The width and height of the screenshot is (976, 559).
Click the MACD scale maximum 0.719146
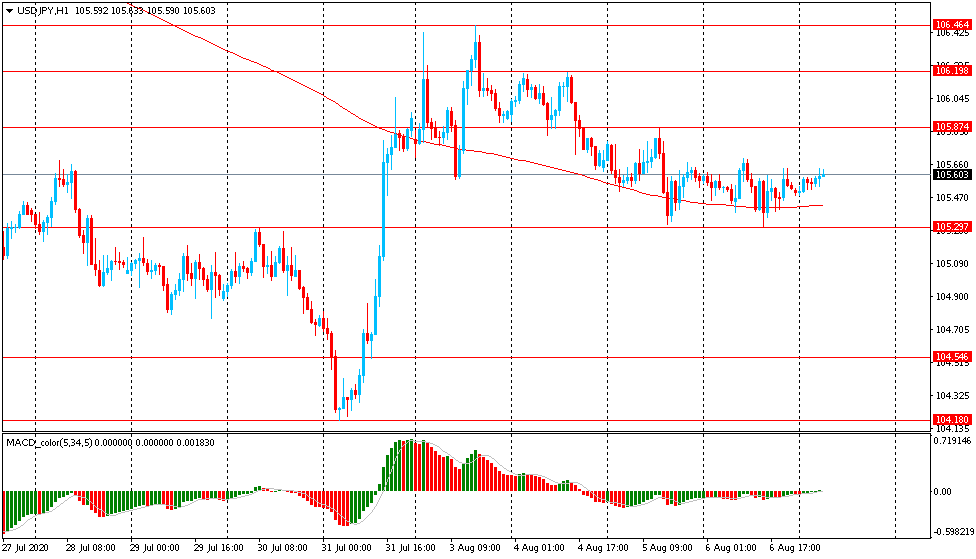(952, 441)
